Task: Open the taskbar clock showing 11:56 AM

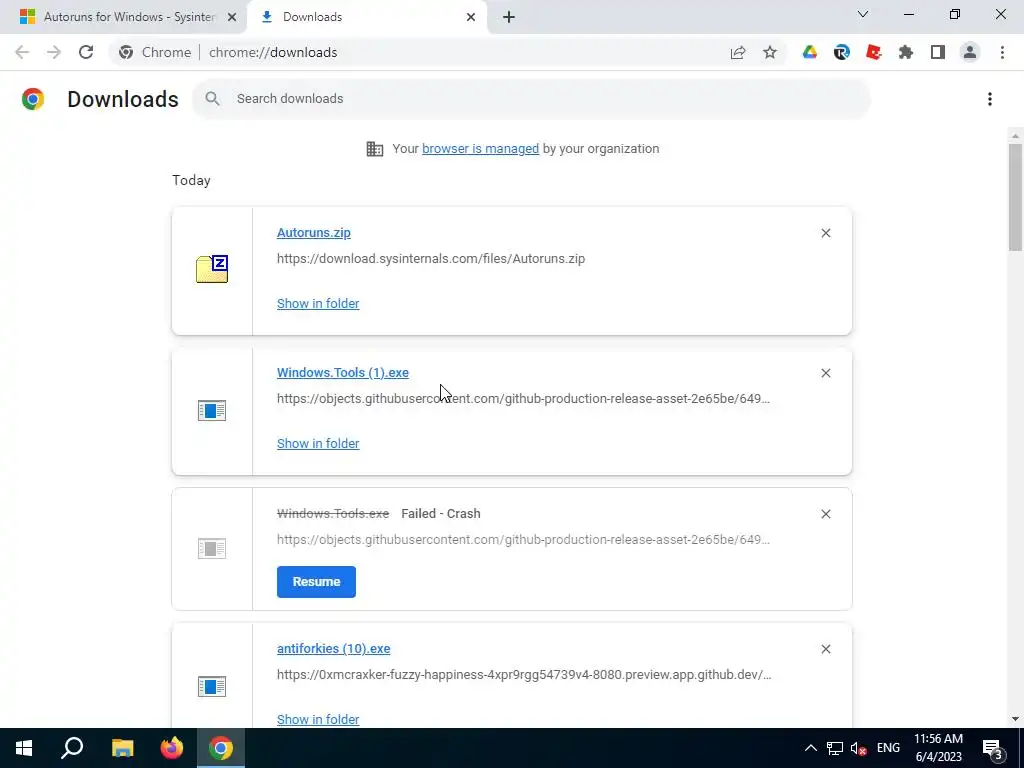Action: pos(938,748)
